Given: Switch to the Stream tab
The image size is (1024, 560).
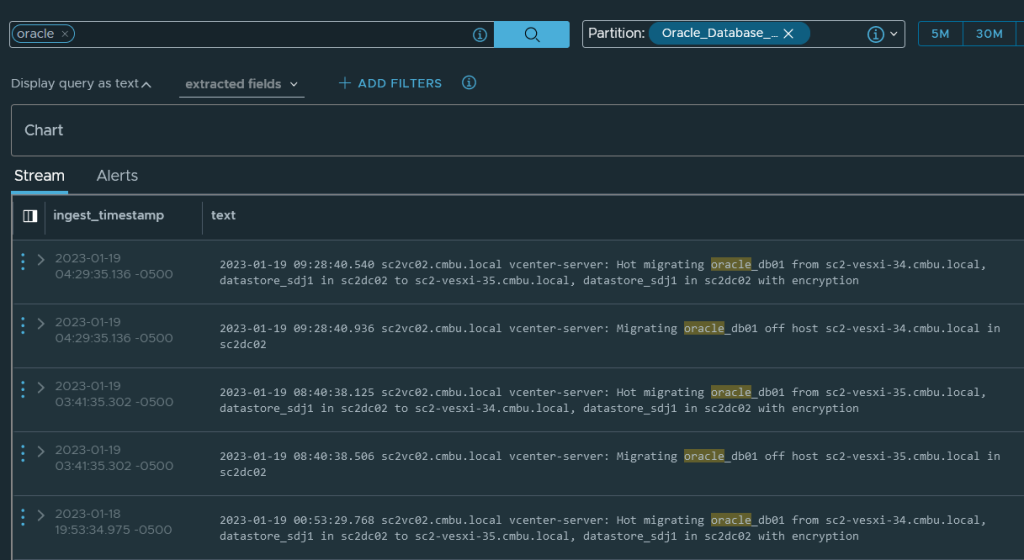Looking at the screenshot, I should pos(39,176).
